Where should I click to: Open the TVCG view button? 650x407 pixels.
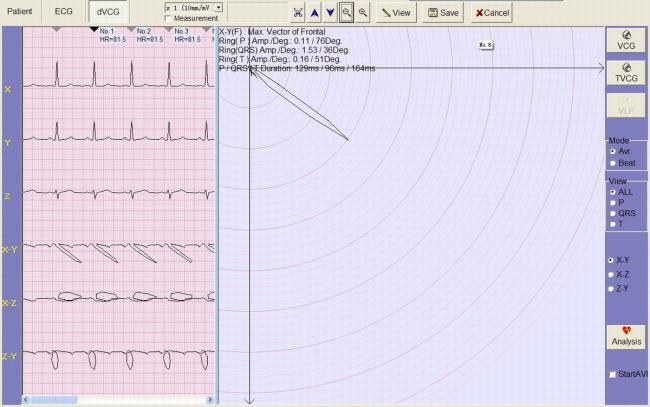625,72
